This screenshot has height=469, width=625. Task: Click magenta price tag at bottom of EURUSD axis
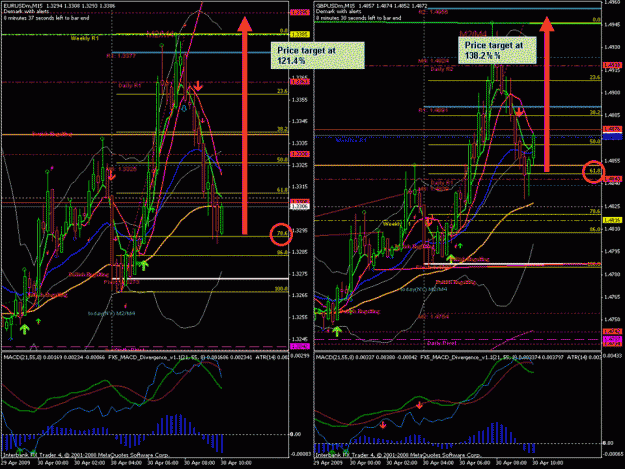pyautogui.click(x=299, y=346)
